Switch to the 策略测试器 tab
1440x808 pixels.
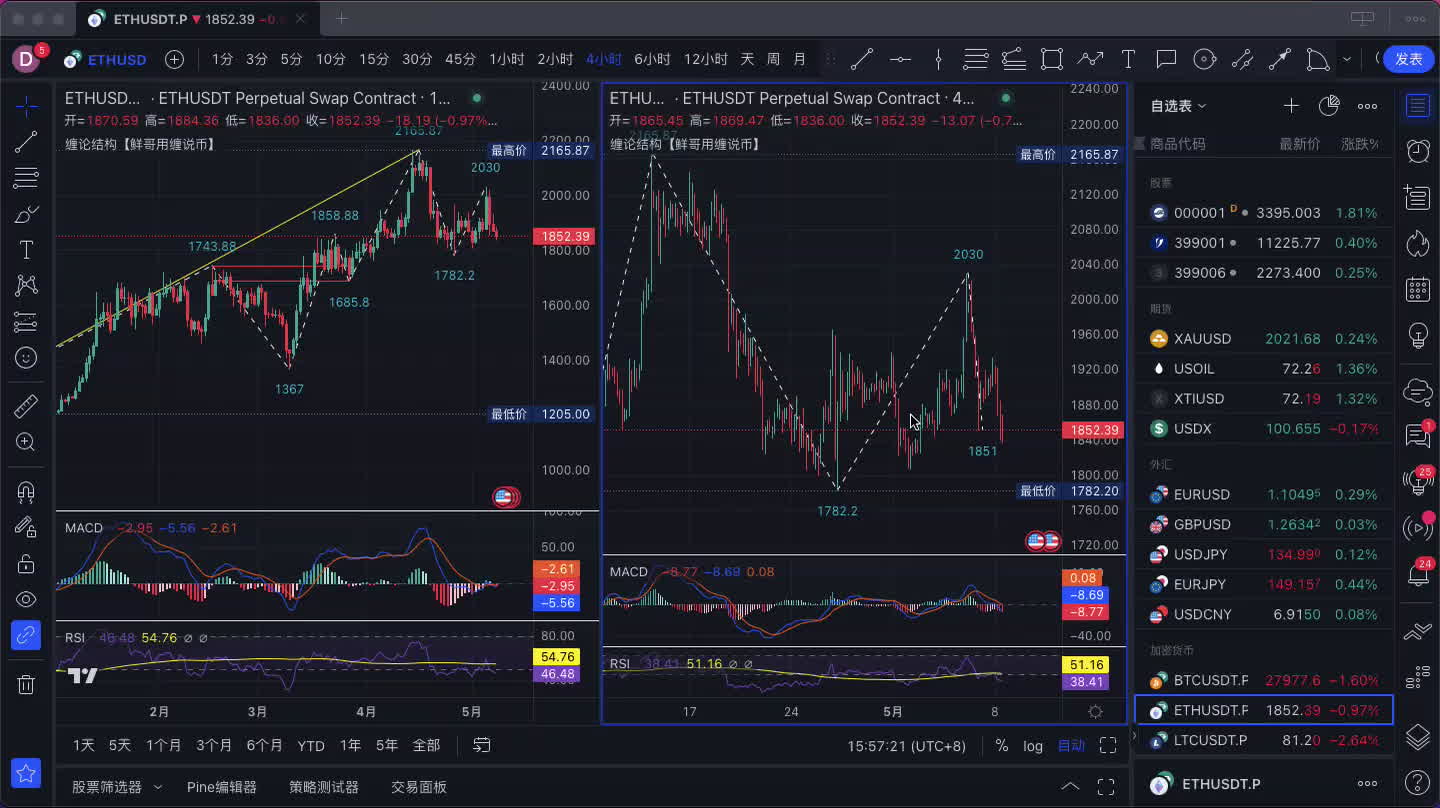[324, 788]
